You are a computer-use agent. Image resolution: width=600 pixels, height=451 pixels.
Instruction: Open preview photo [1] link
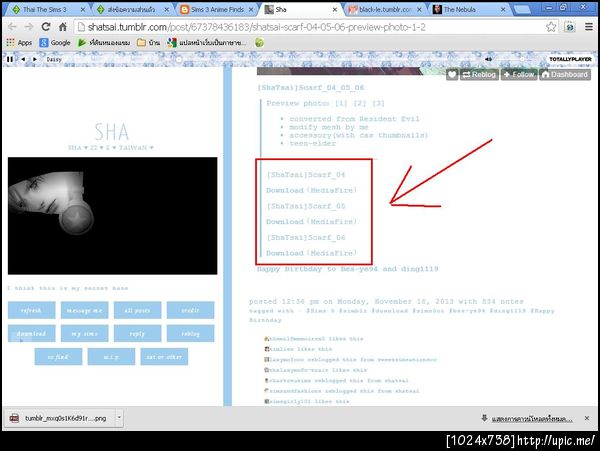tap(341, 103)
